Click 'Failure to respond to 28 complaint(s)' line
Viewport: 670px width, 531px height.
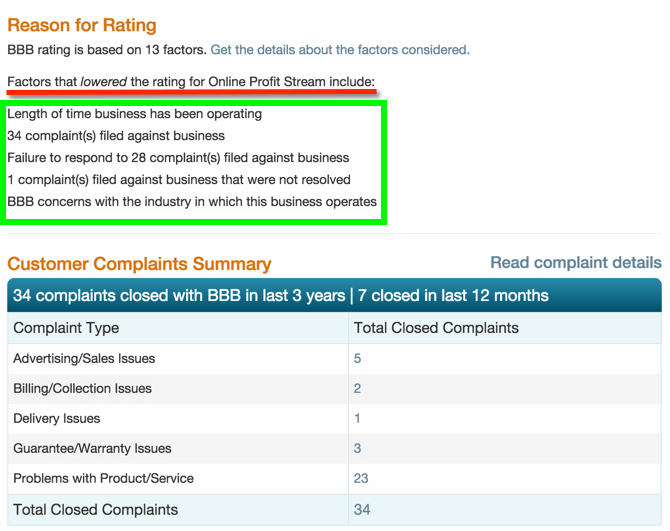coord(178,158)
